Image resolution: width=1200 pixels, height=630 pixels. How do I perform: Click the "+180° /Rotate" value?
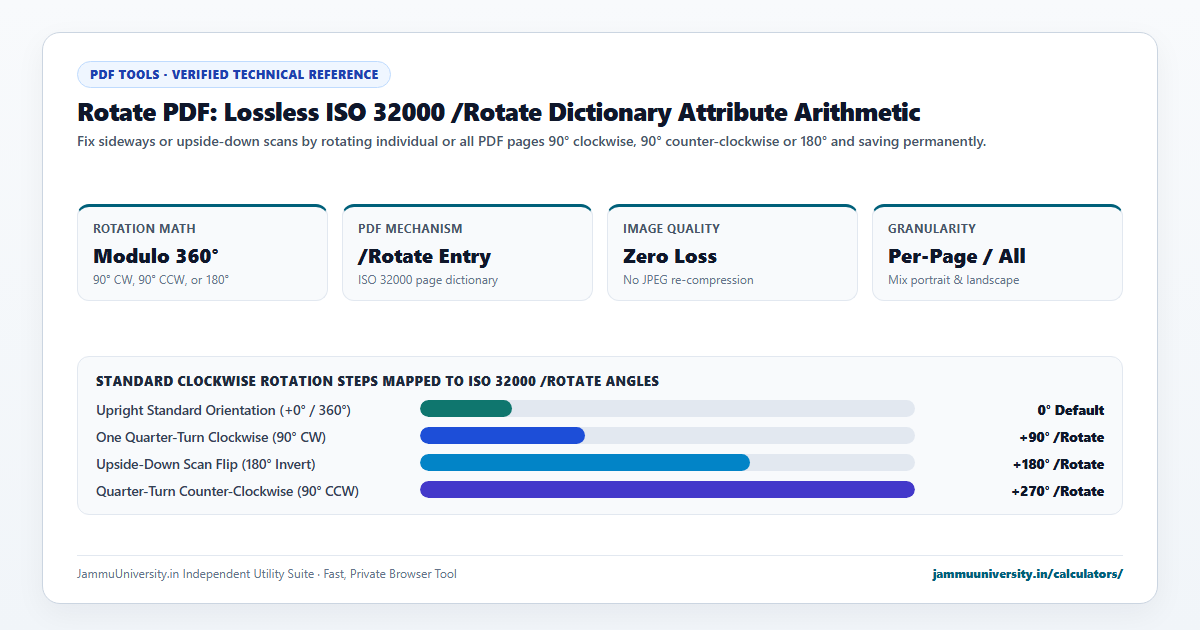point(1058,464)
